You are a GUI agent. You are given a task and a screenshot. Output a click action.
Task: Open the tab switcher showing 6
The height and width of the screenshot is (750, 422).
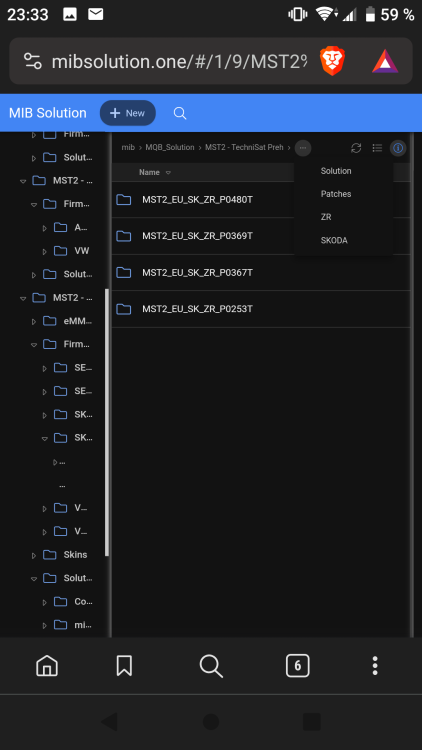click(298, 665)
